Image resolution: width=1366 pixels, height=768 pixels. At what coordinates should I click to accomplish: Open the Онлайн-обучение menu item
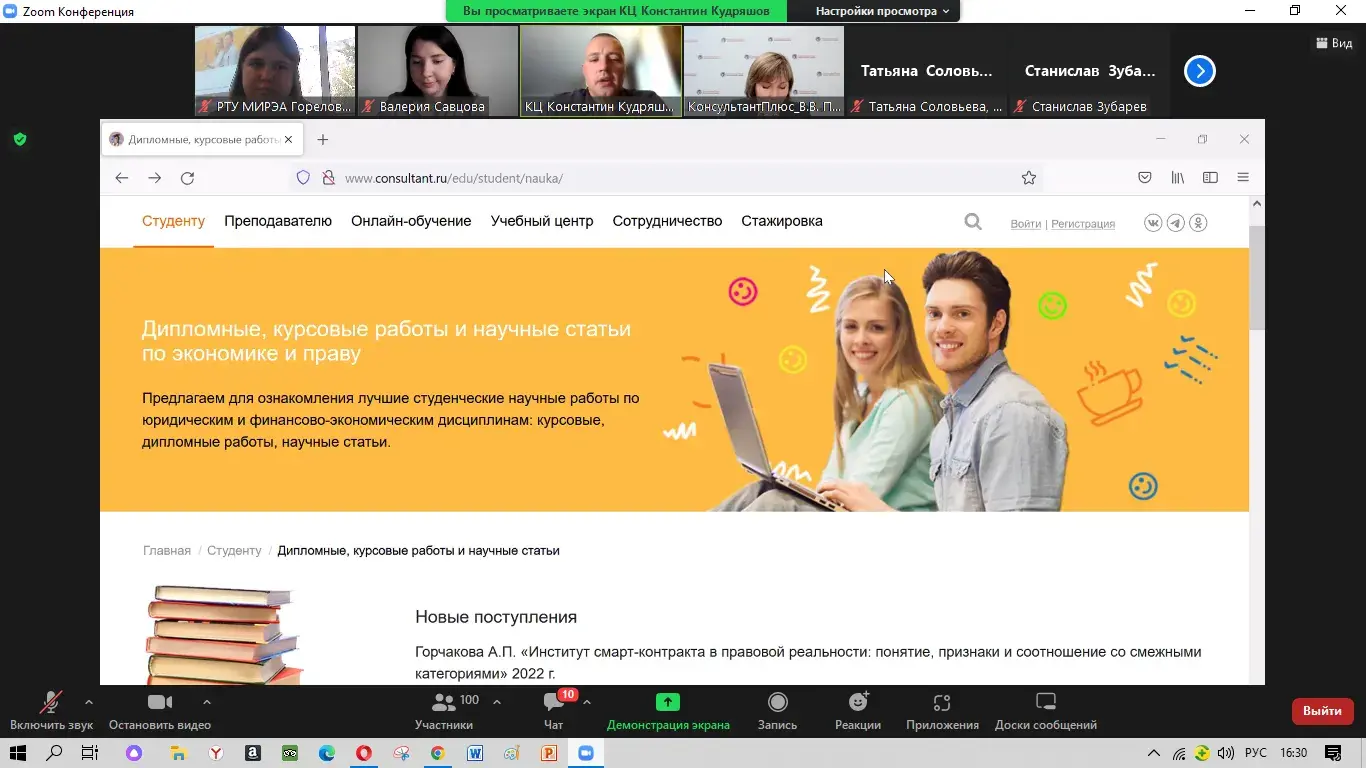click(x=411, y=221)
